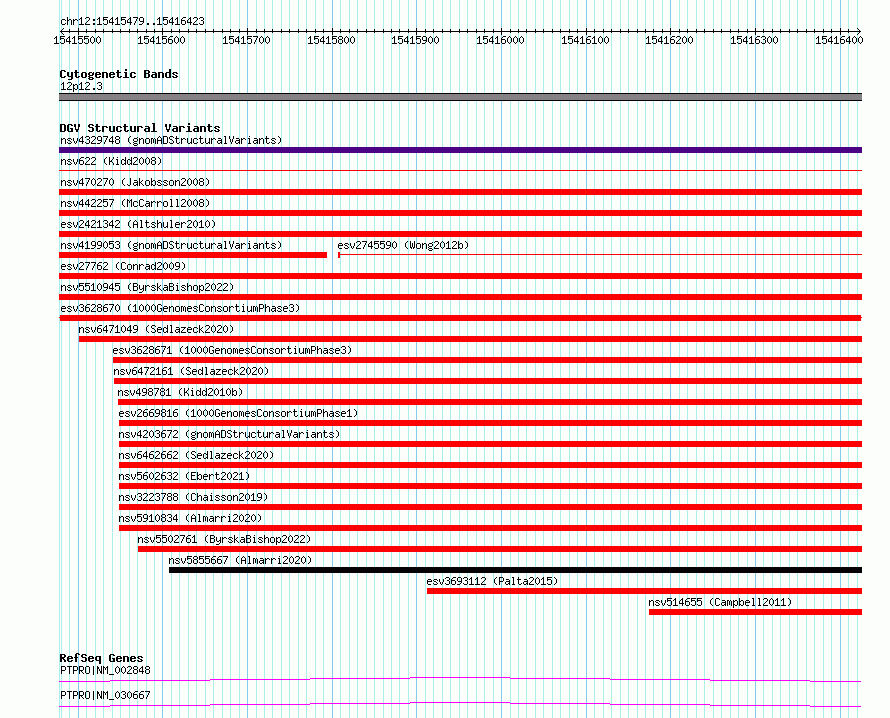The image size is (890, 718).
Task: Click the chr12:15415479..15416423 region label
Action: point(132,22)
